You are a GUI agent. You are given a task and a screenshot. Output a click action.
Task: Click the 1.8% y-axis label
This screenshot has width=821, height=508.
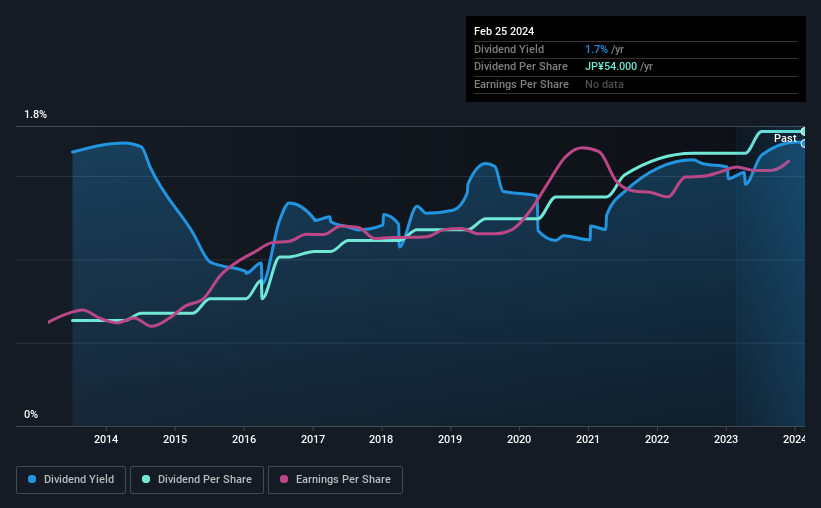coord(36,115)
